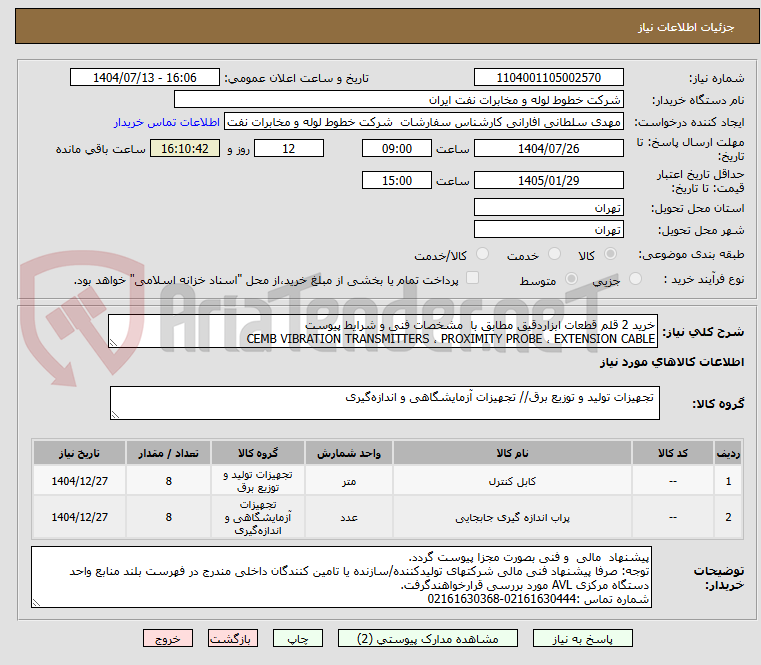The width and height of the screenshot is (761, 665).
Task: Click the خروج exit button
Action: click(167, 639)
